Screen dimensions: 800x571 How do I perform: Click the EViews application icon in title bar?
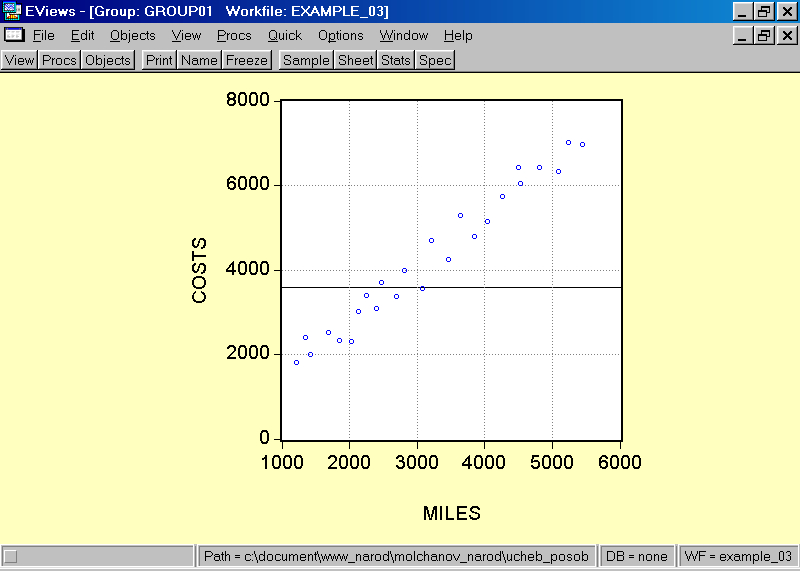[x=11, y=11]
